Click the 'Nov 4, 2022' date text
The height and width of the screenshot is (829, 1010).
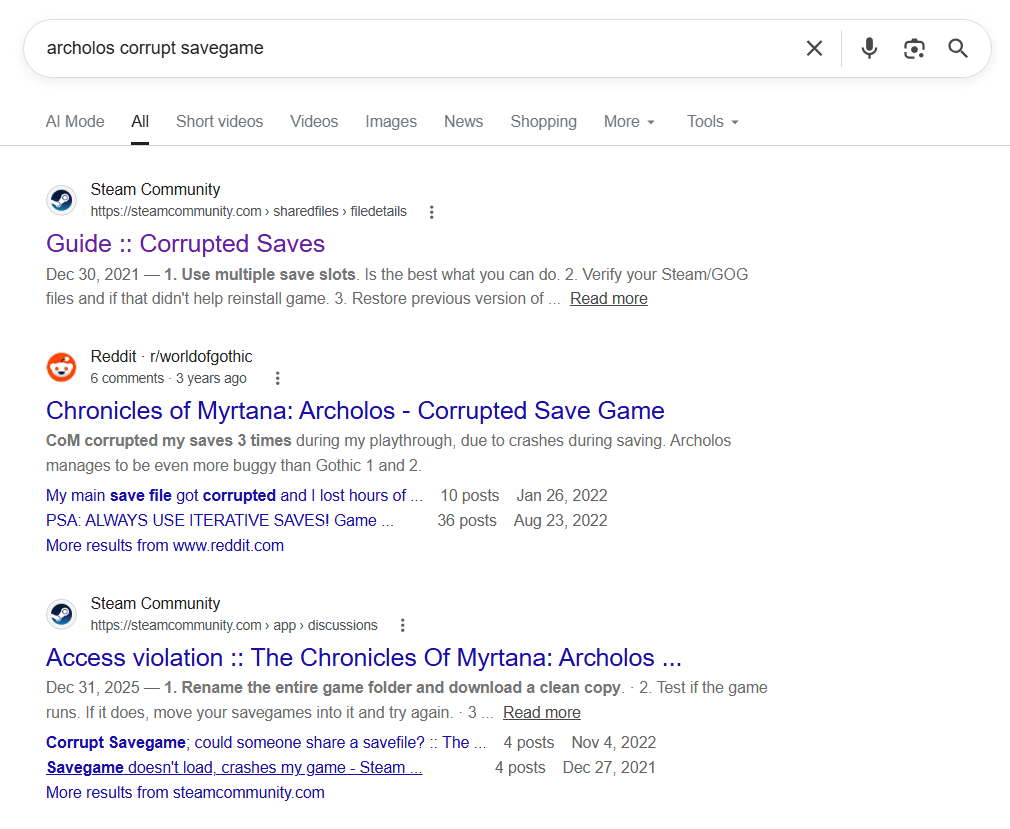(614, 743)
